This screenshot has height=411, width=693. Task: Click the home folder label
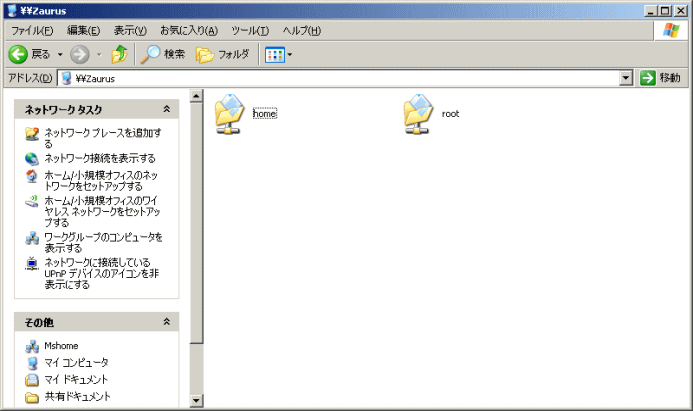265,114
